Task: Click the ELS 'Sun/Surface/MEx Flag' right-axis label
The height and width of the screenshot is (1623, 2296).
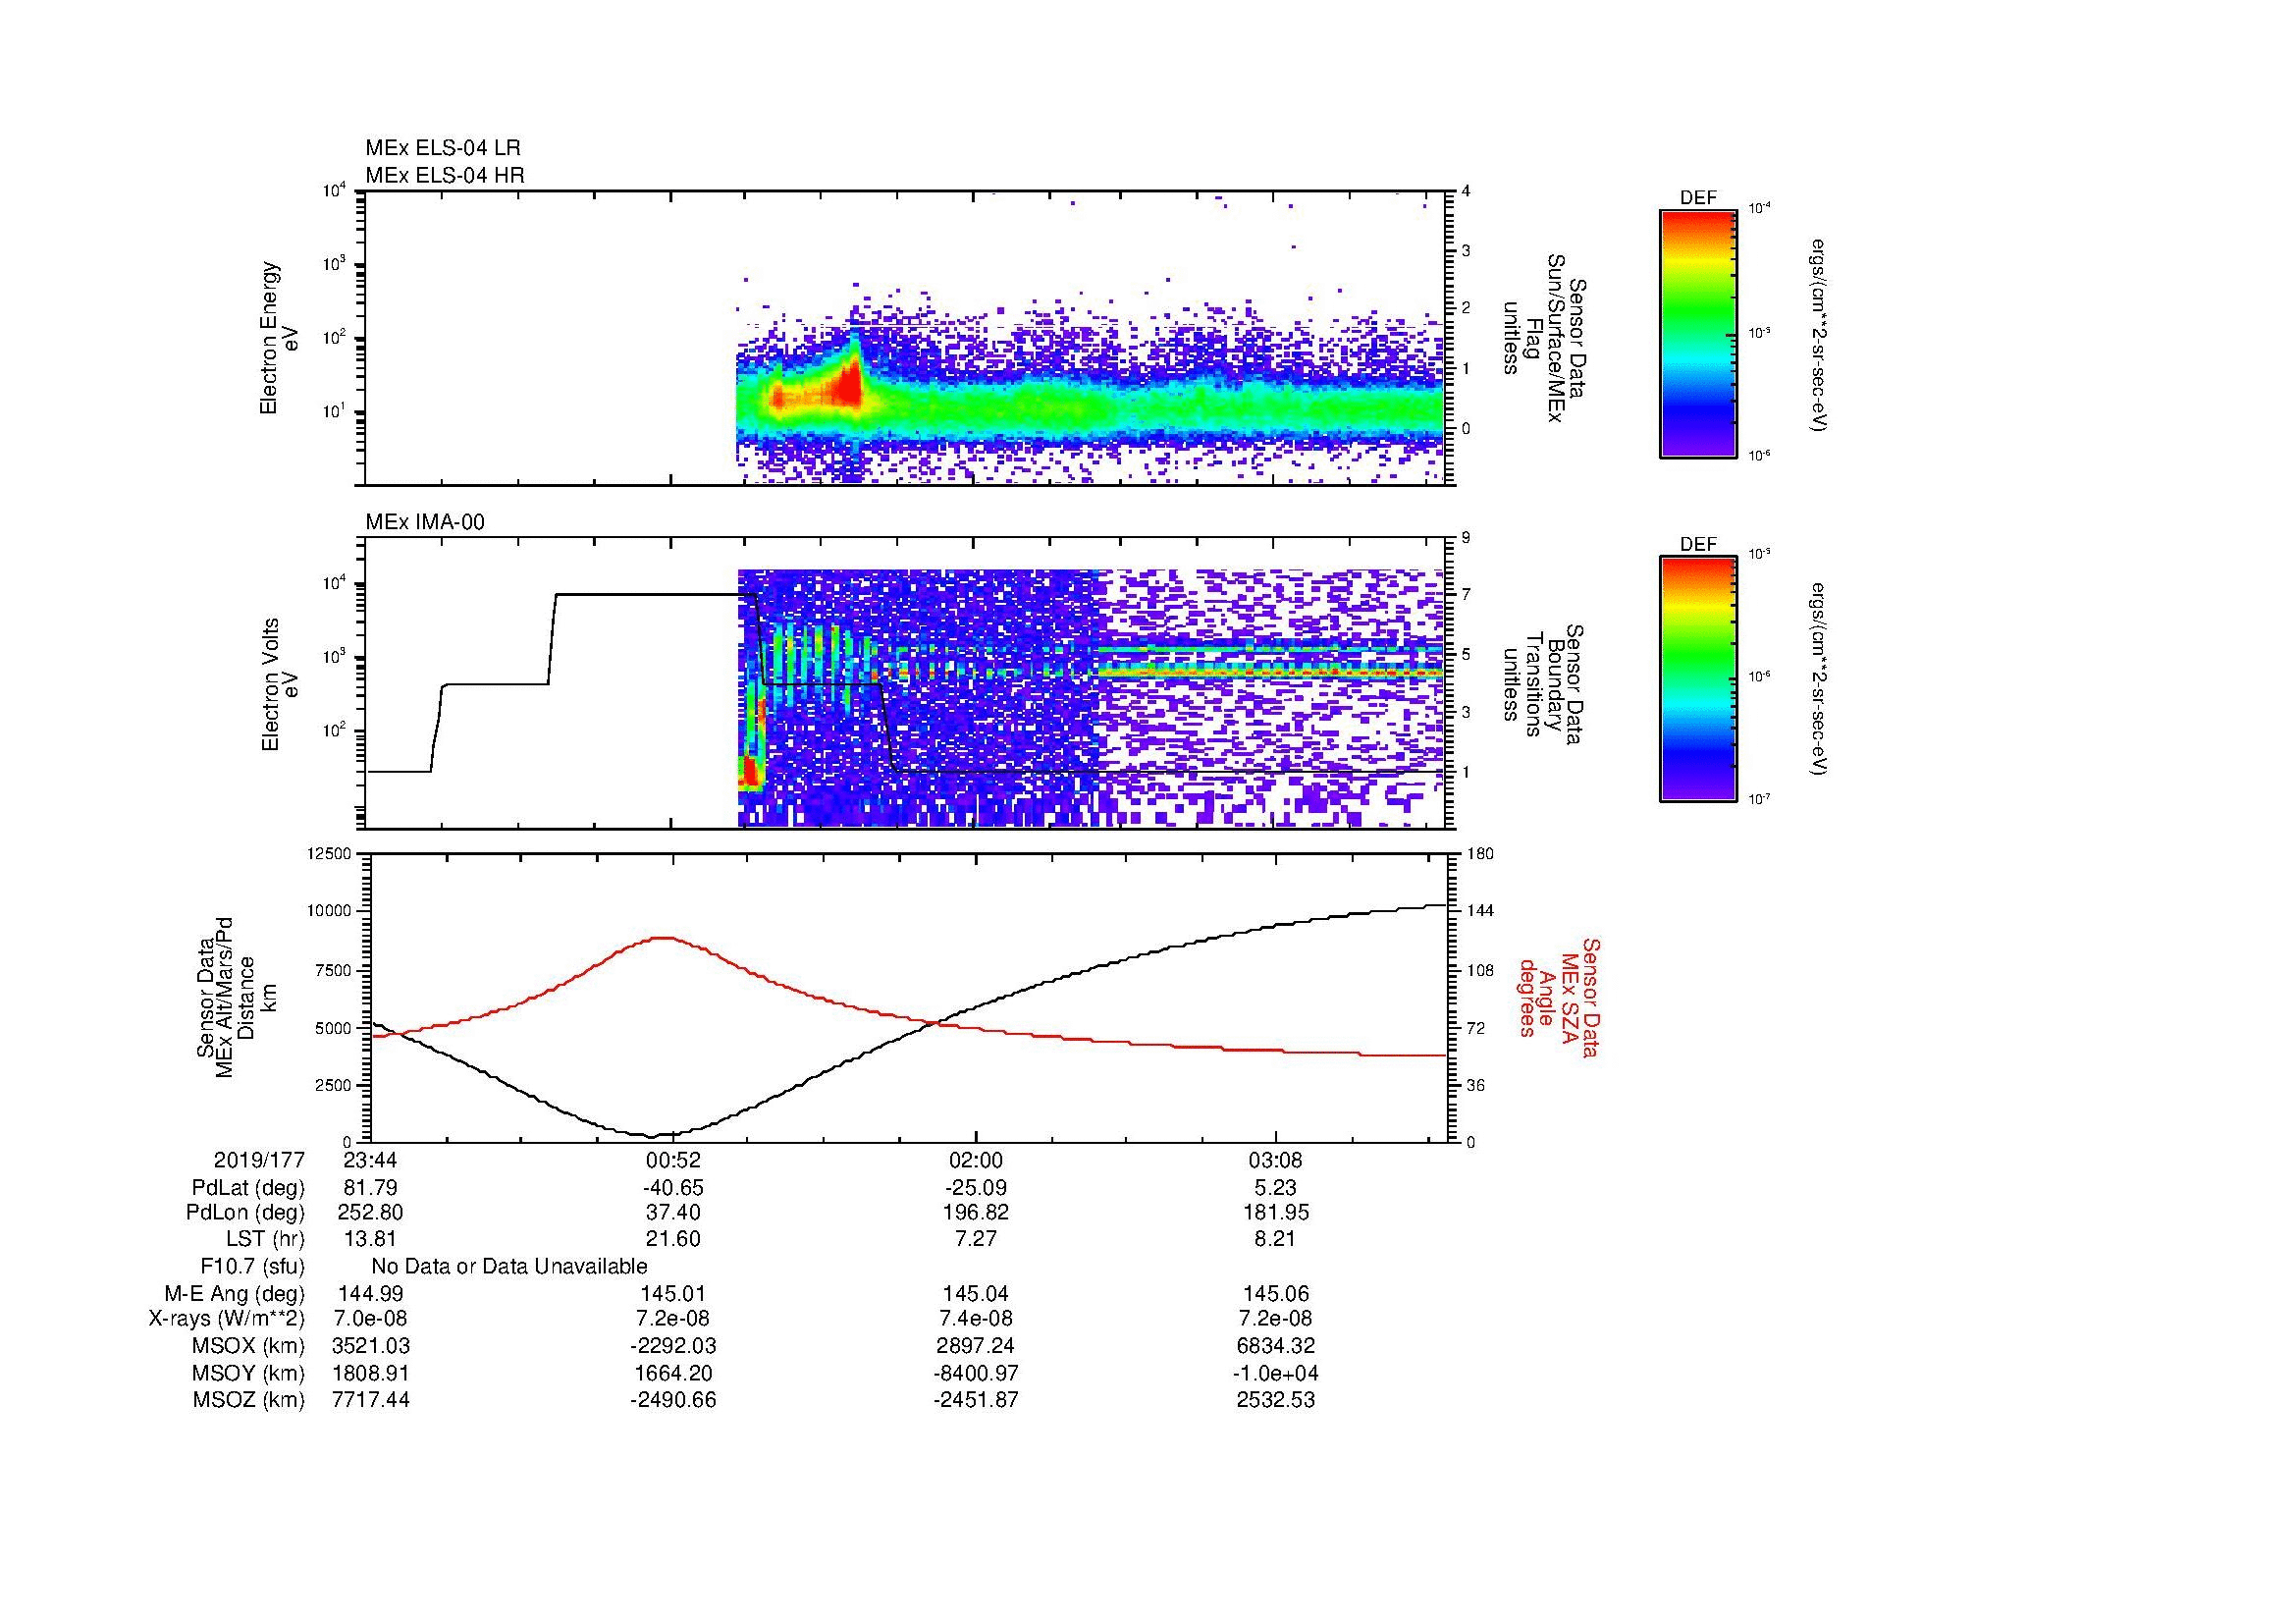Action: [x=1545, y=338]
